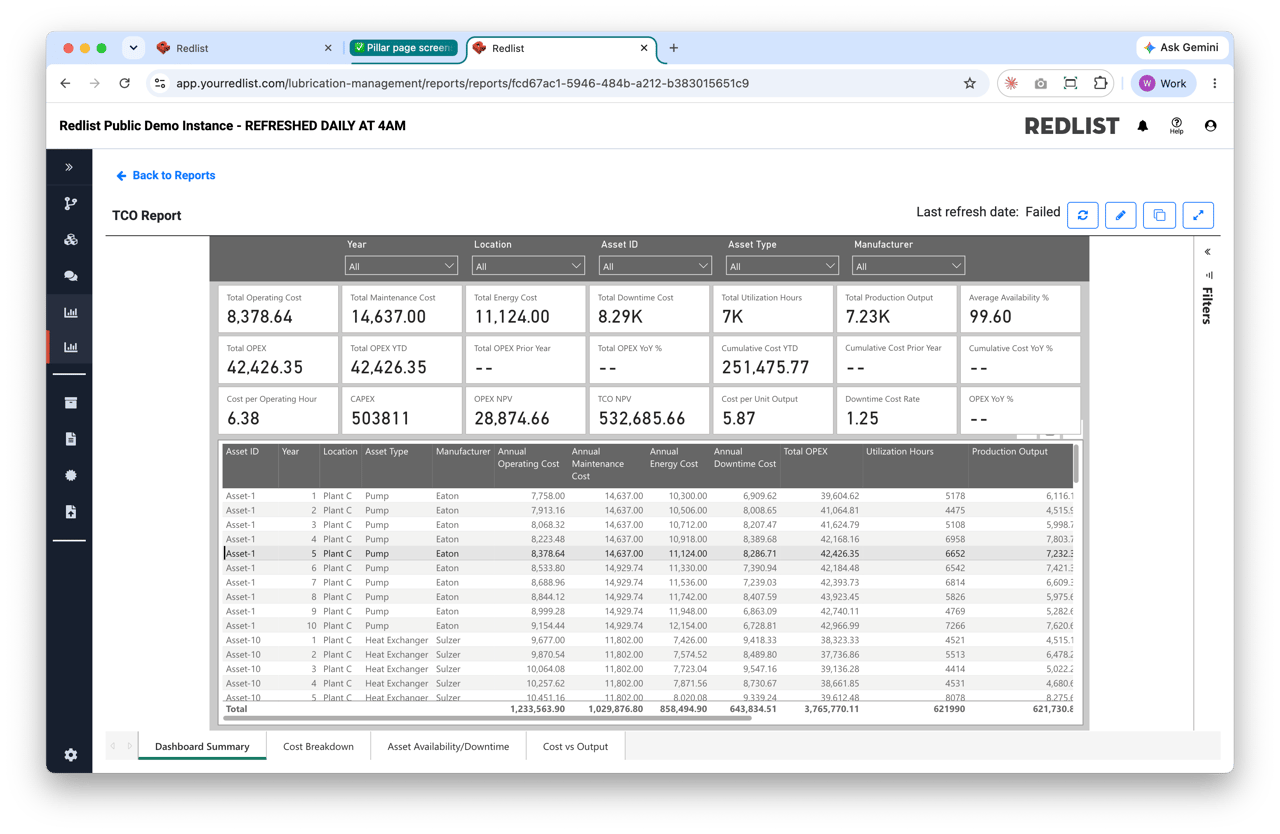Screen dimensions: 1280x834
Task: Open the user account profile icon
Action: coord(1210,126)
